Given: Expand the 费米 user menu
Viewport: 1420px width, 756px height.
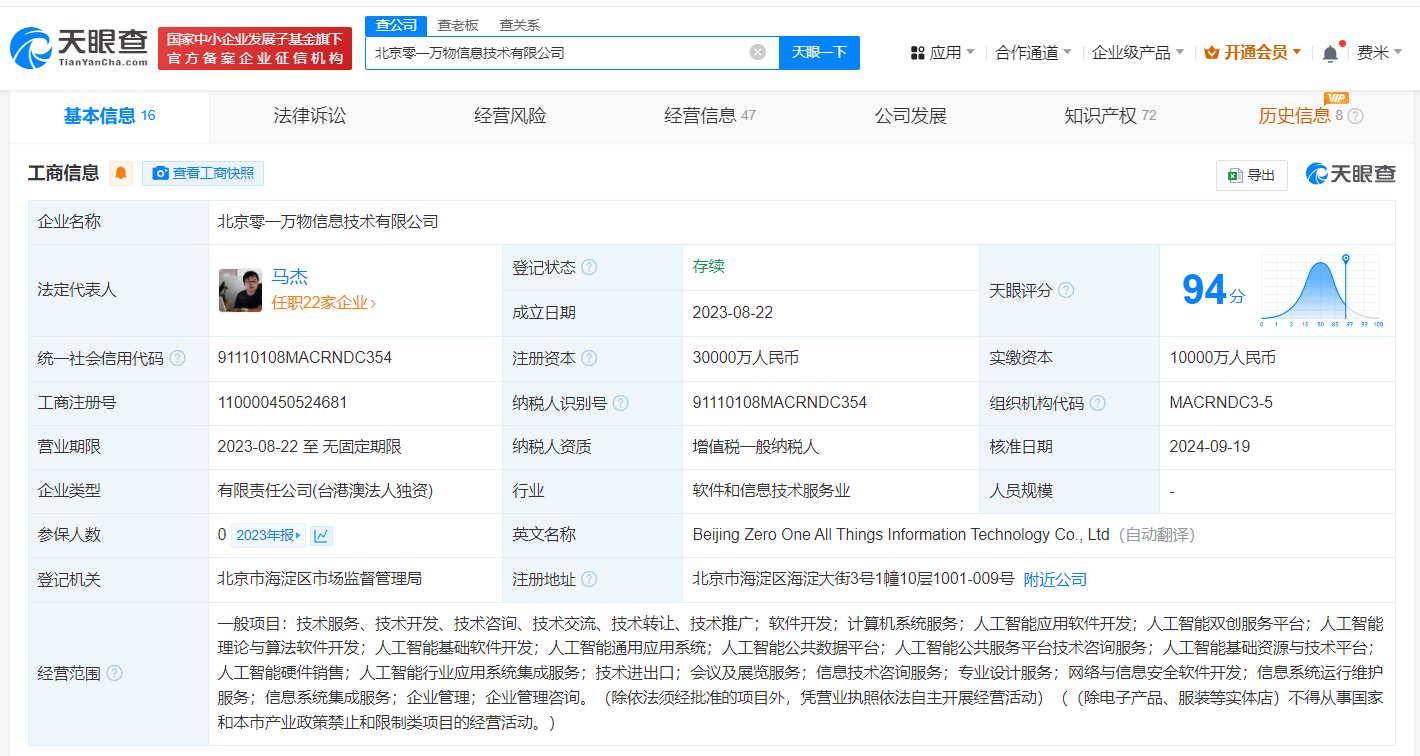Looking at the screenshot, I should click(1379, 52).
